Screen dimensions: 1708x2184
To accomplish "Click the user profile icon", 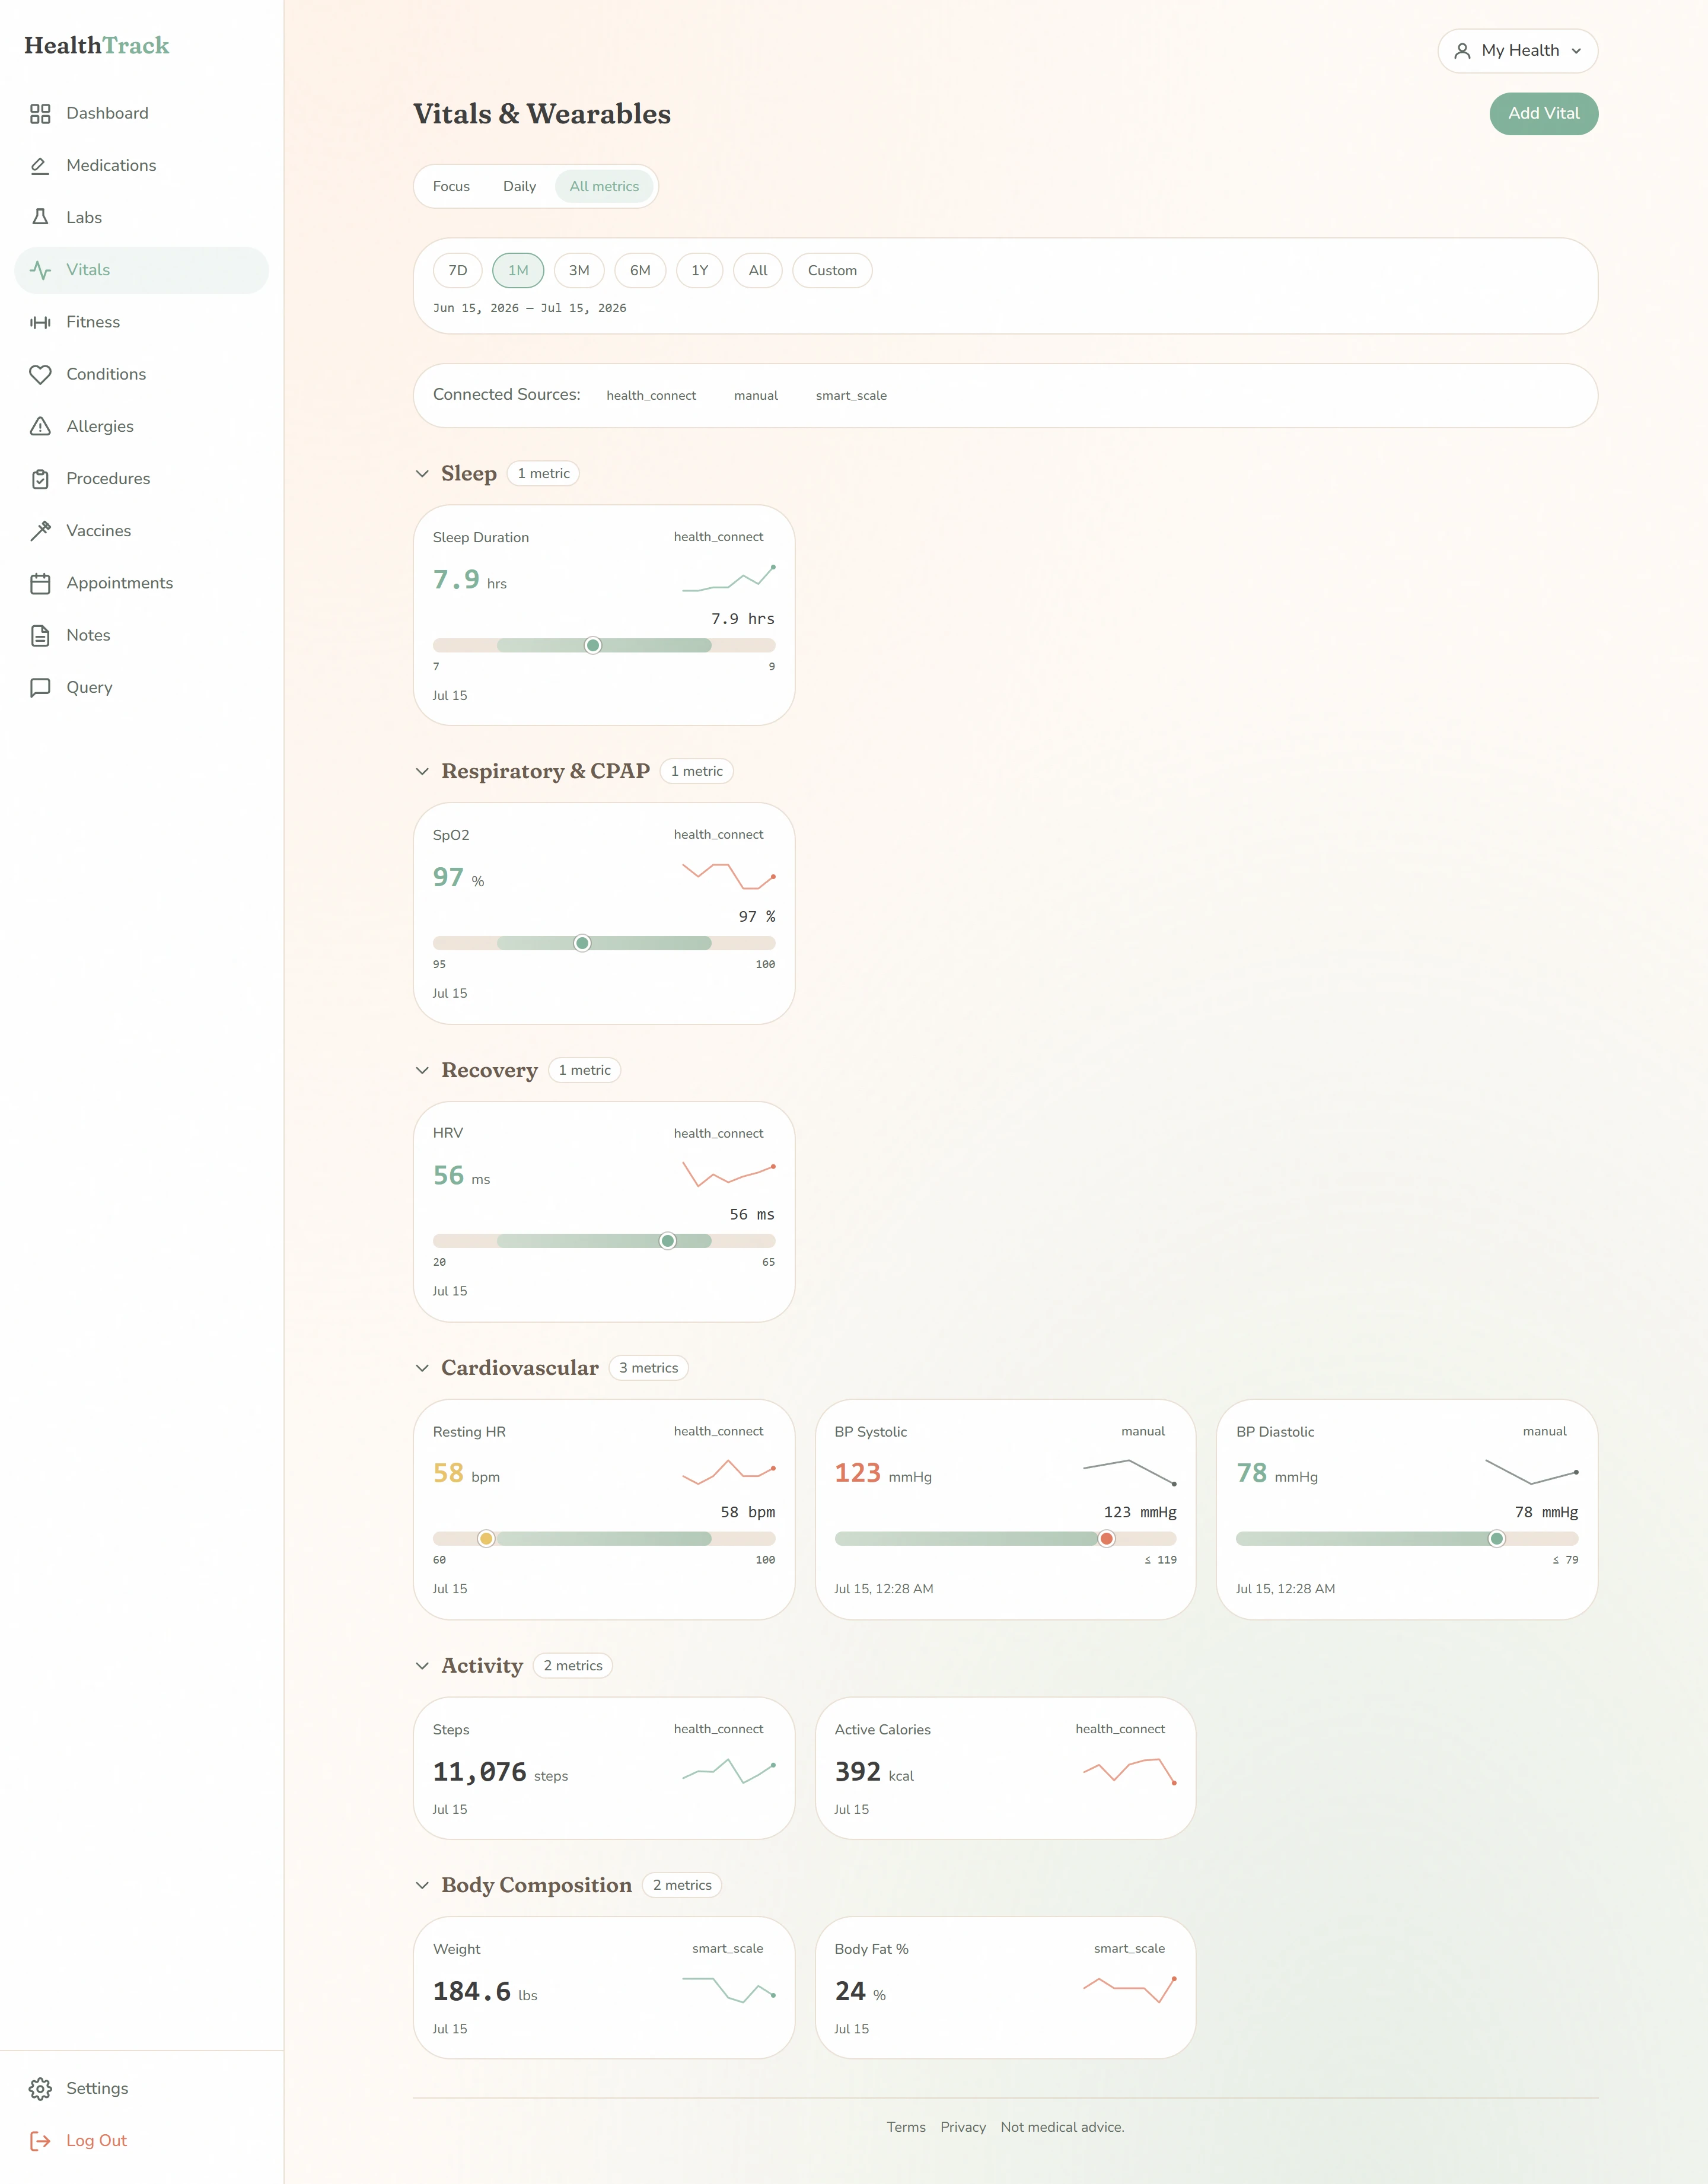I will tap(1462, 51).
